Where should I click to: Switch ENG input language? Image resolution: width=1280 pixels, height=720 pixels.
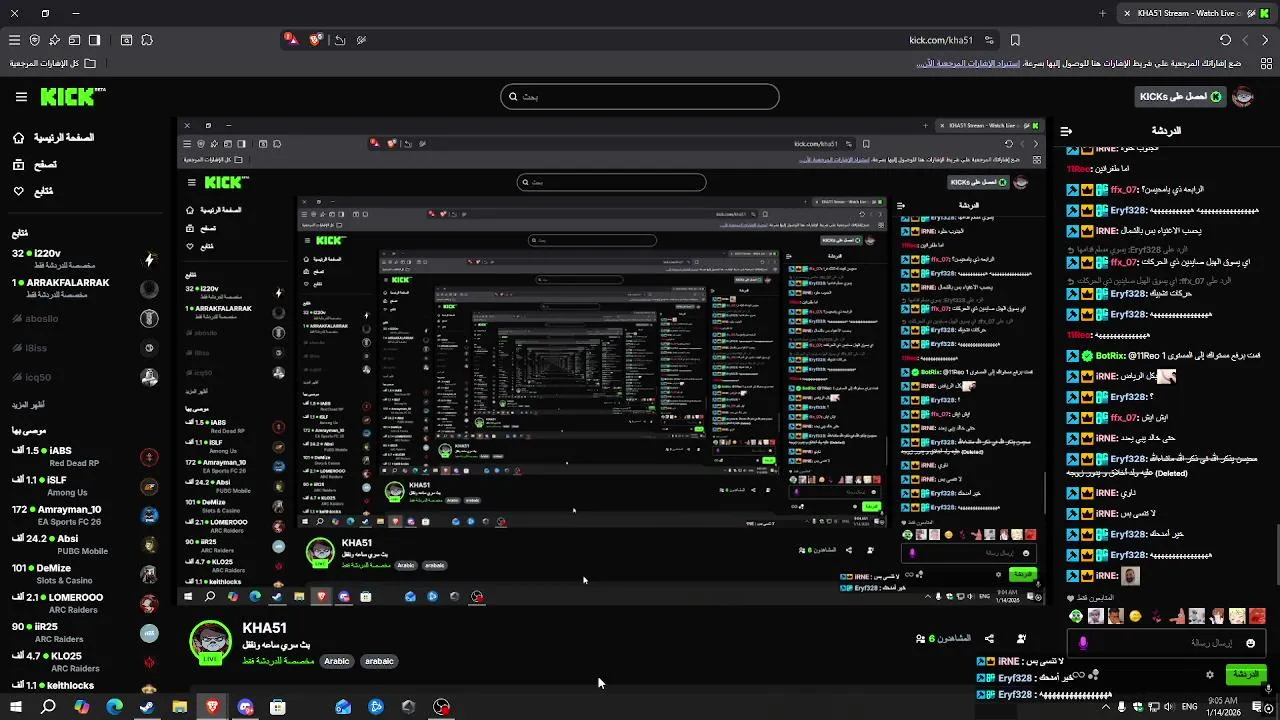(x=1189, y=707)
